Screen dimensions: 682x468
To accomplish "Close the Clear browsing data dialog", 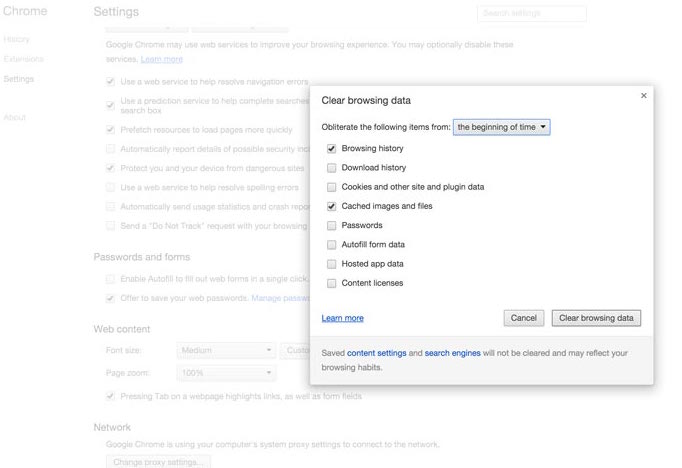I will [644, 95].
